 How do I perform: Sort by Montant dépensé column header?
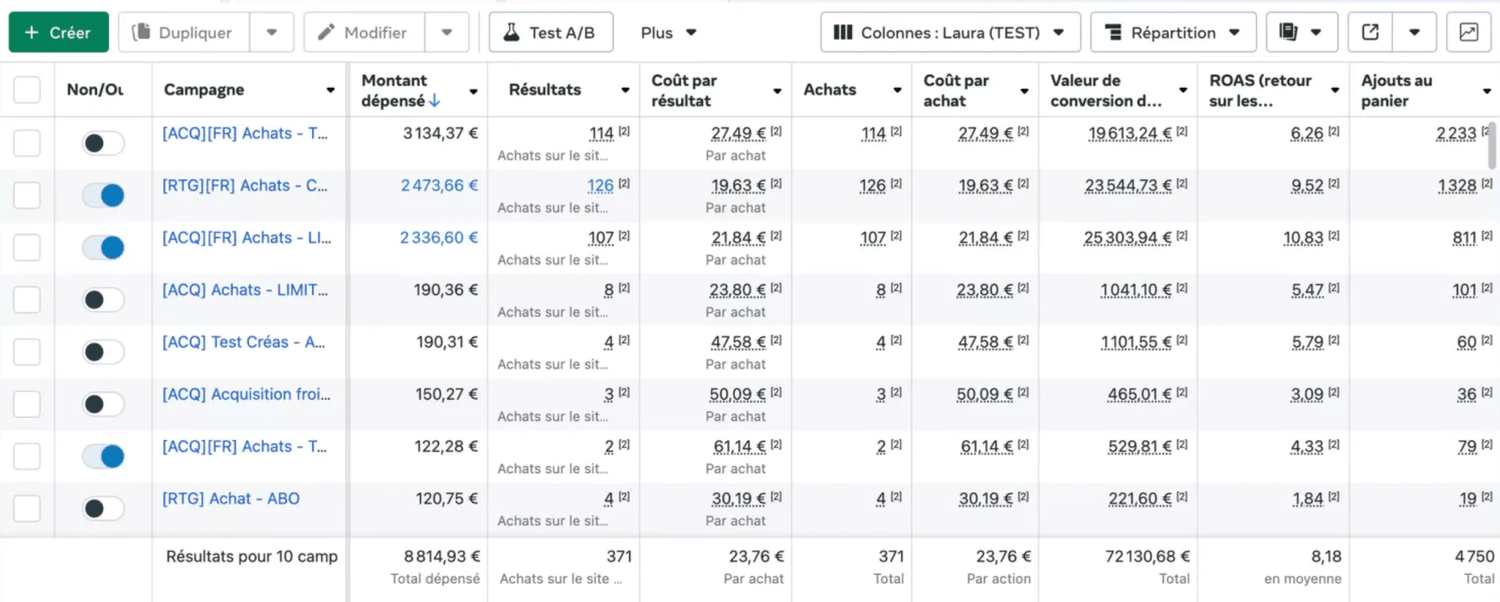(400, 90)
